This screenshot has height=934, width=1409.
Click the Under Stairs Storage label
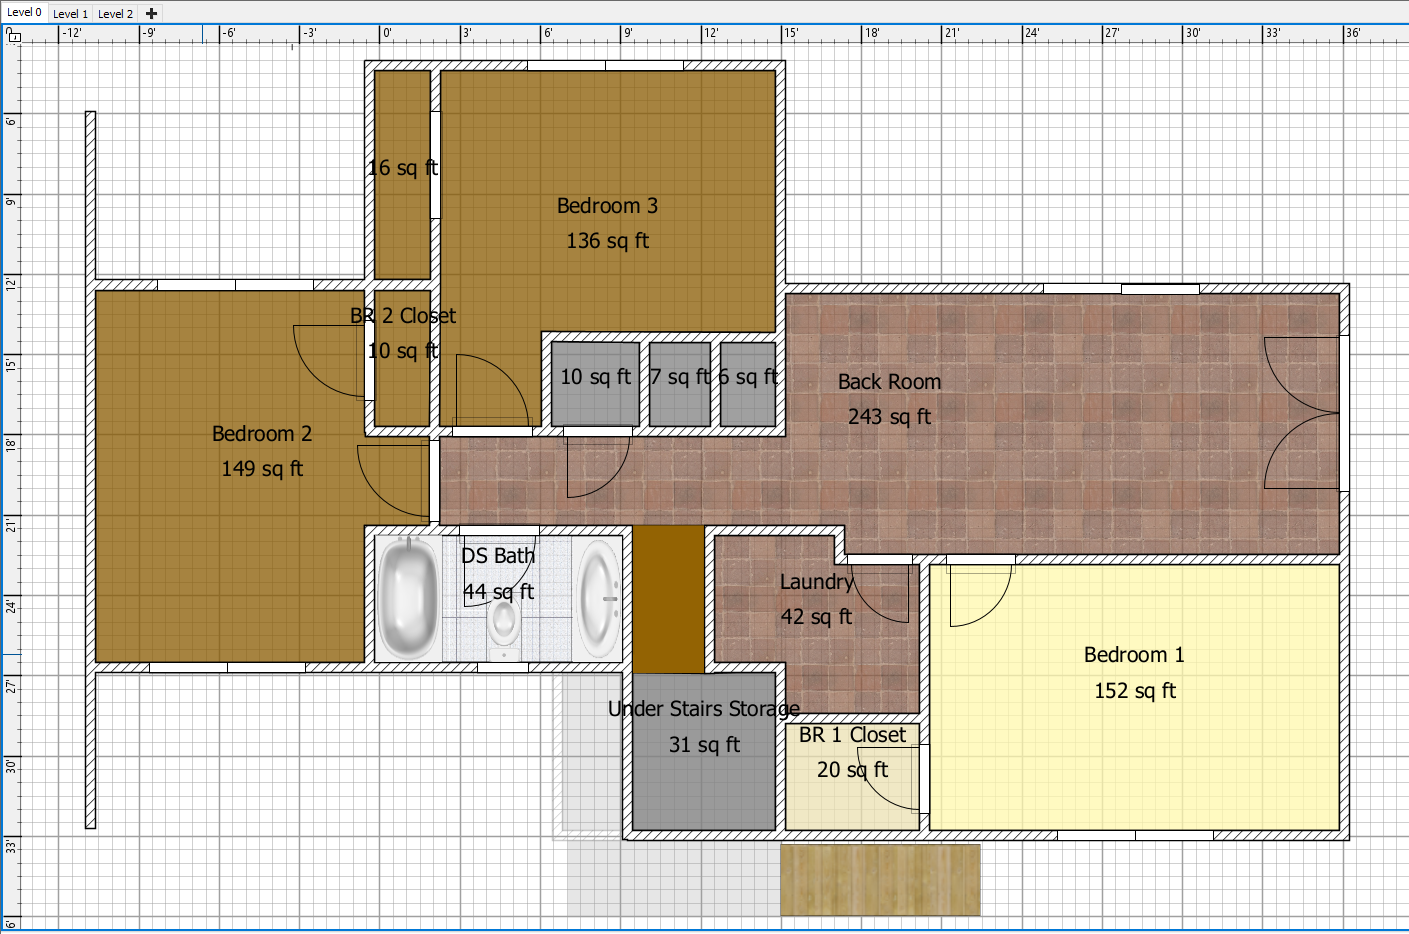pos(703,709)
